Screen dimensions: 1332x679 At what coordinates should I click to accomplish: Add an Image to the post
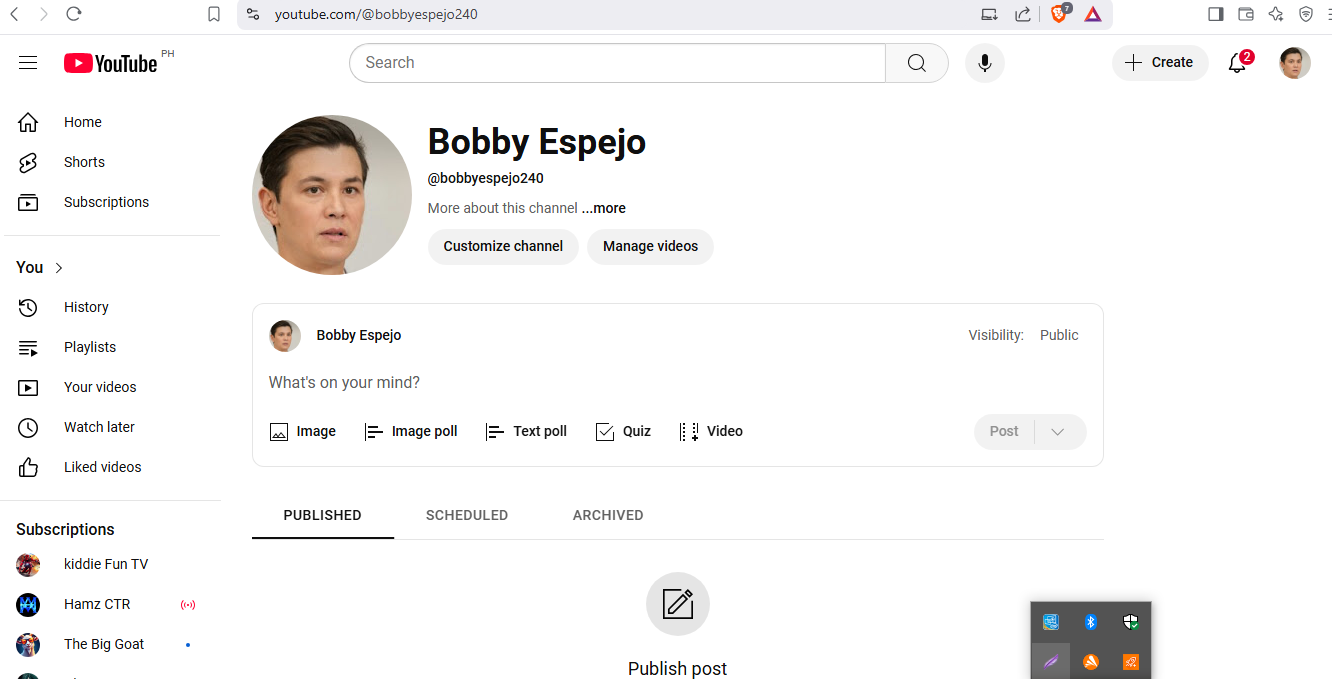303,432
